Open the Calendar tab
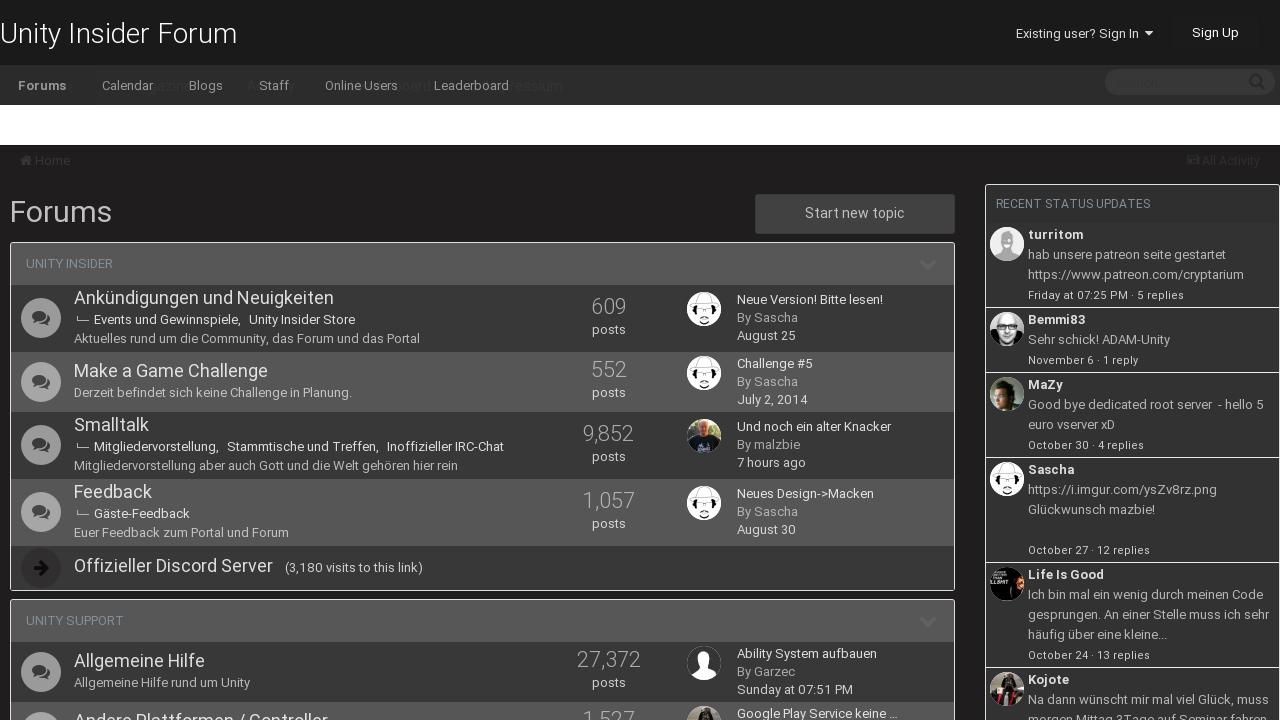This screenshot has height=720, width=1280. coord(127,85)
